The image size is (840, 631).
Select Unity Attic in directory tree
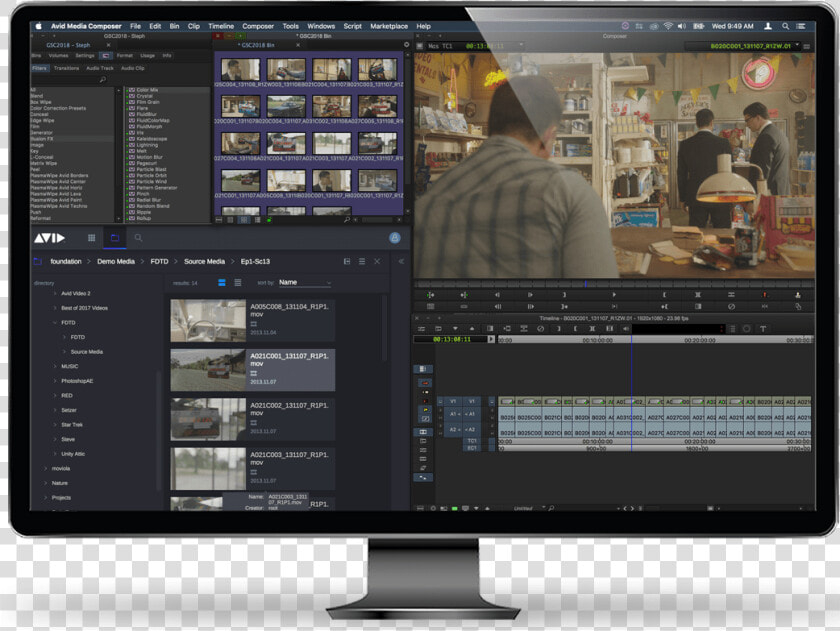73,454
